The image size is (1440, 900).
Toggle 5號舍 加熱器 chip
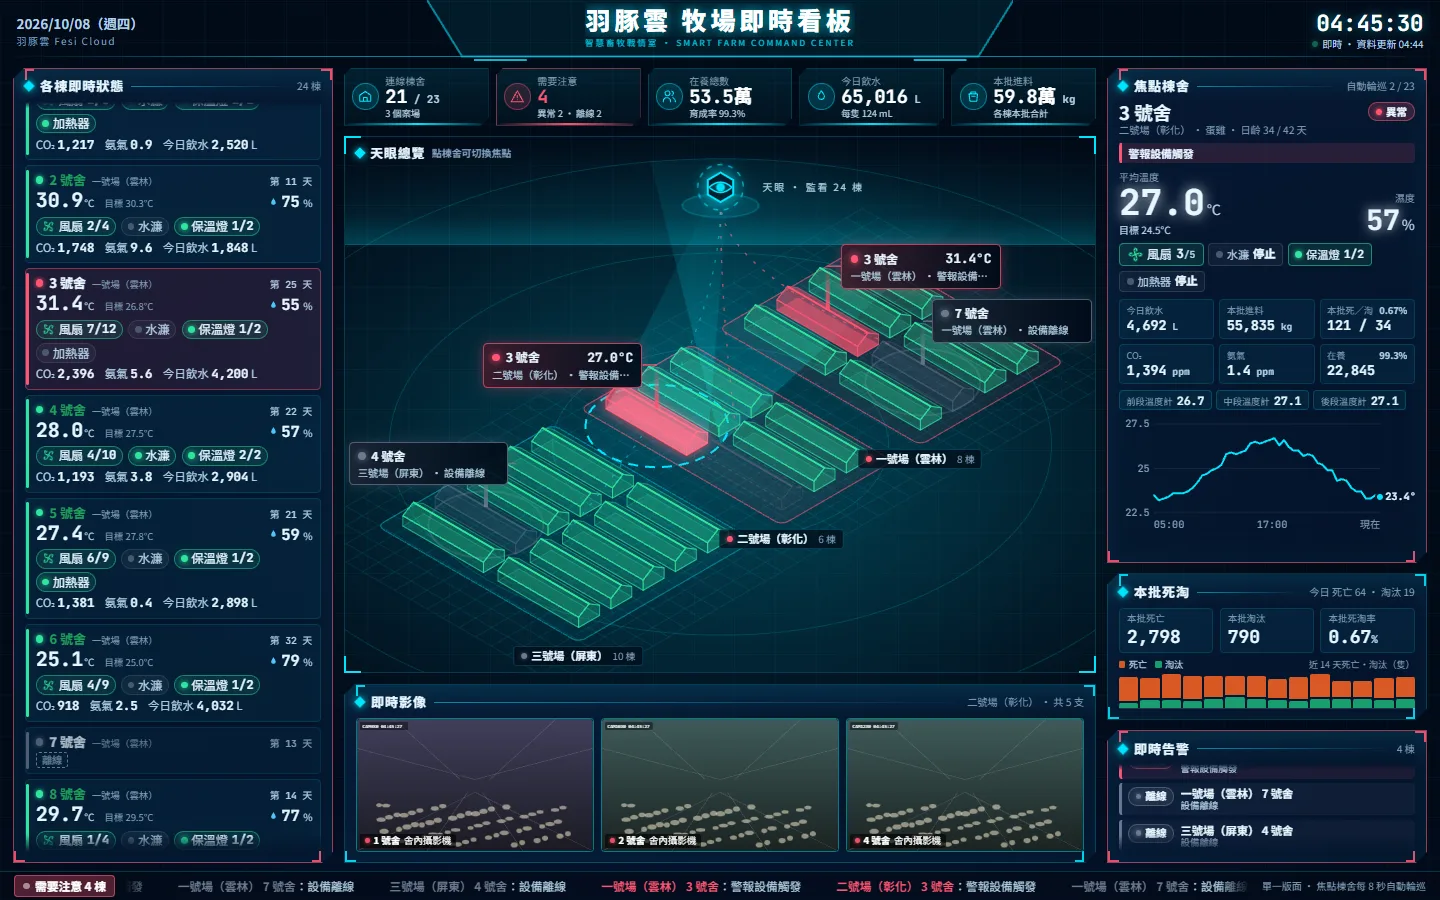pyautogui.click(x=66, y=582)
